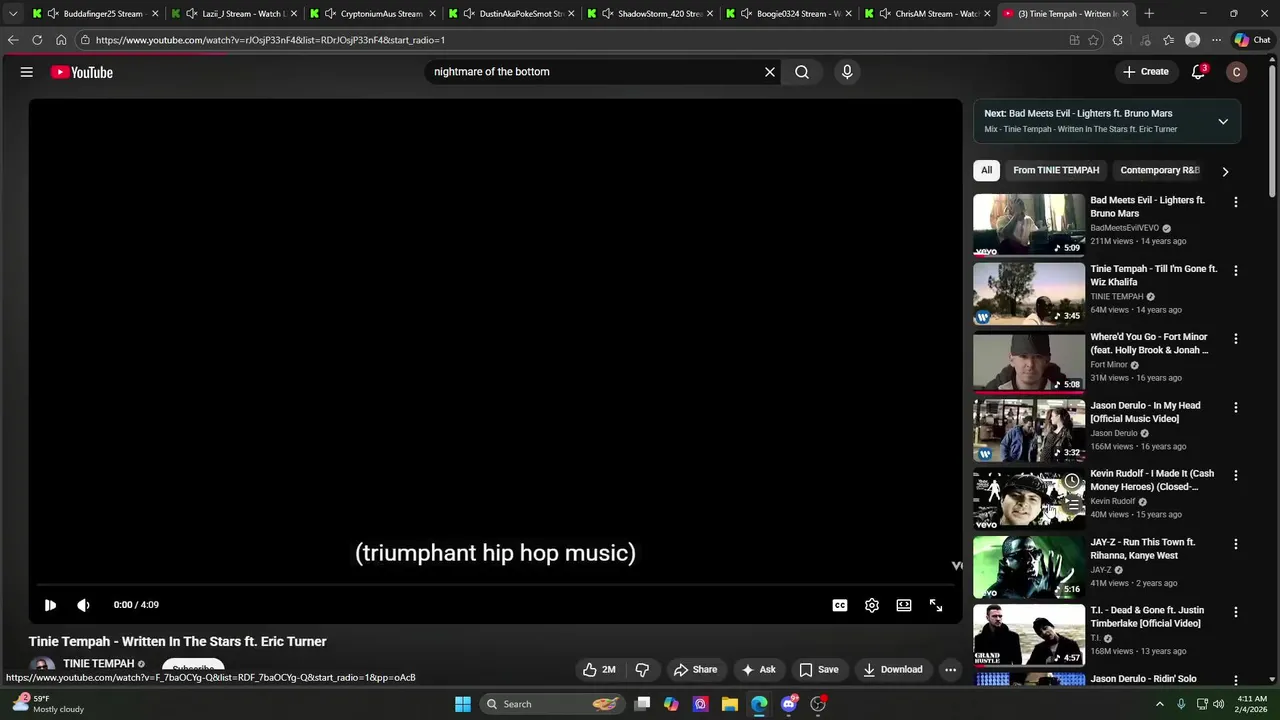Open TINIE TEMPAH channel name

tap(98, 664)
